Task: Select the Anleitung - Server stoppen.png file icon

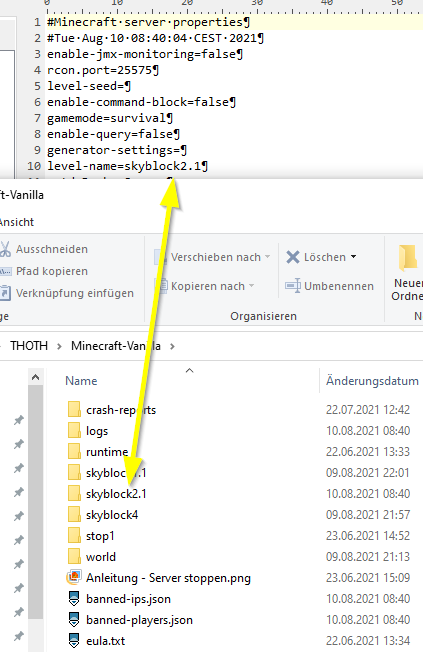Action: (x=74, y=578)
